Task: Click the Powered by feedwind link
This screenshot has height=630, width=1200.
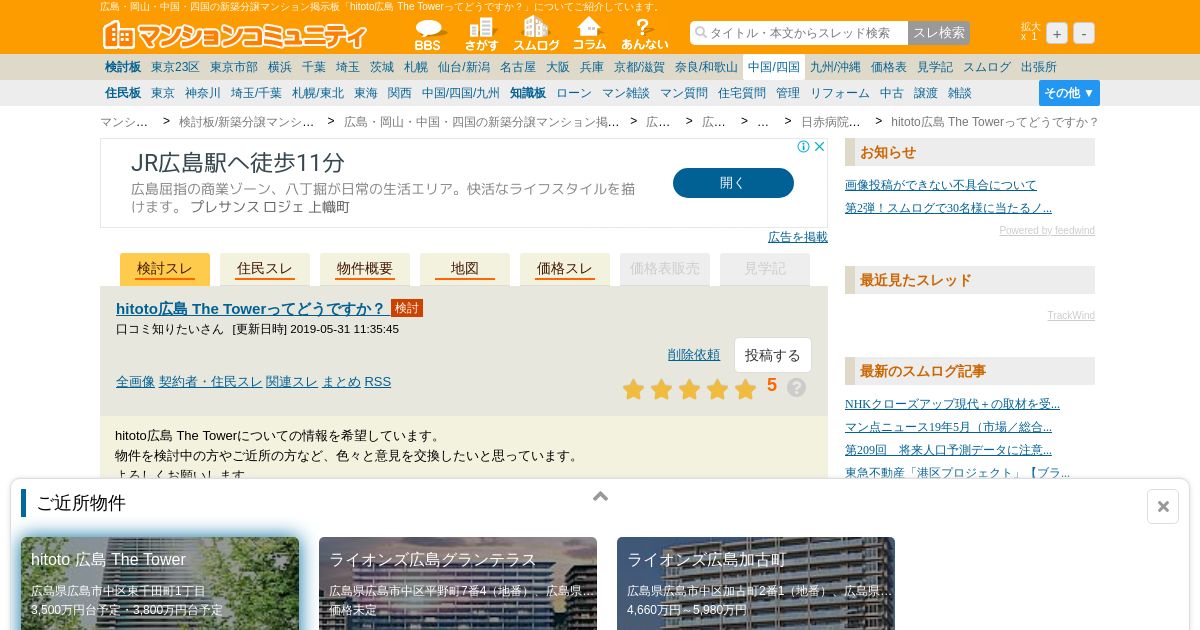Action: 1047,231
